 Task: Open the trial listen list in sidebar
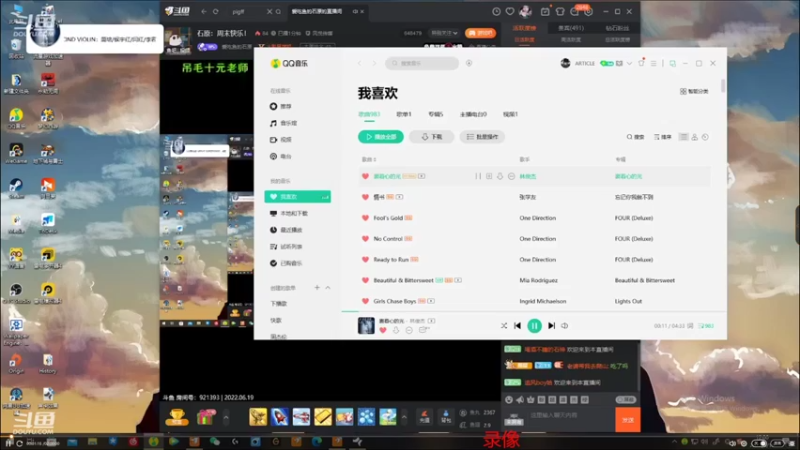pos(286,246)
